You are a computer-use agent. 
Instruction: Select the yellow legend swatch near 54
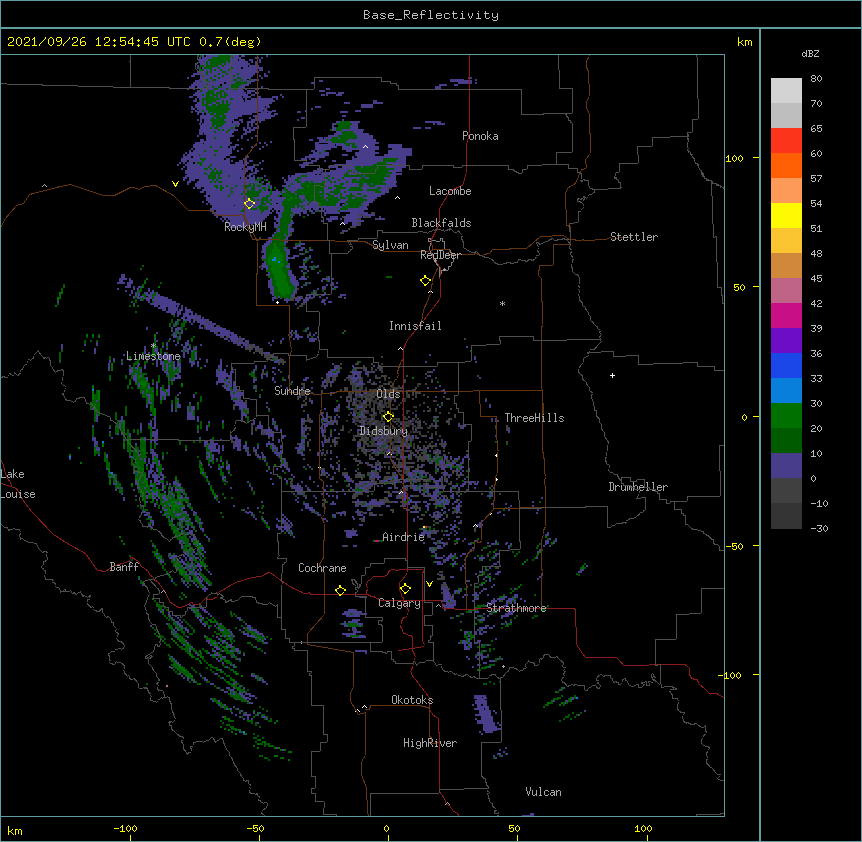(786, 216)
